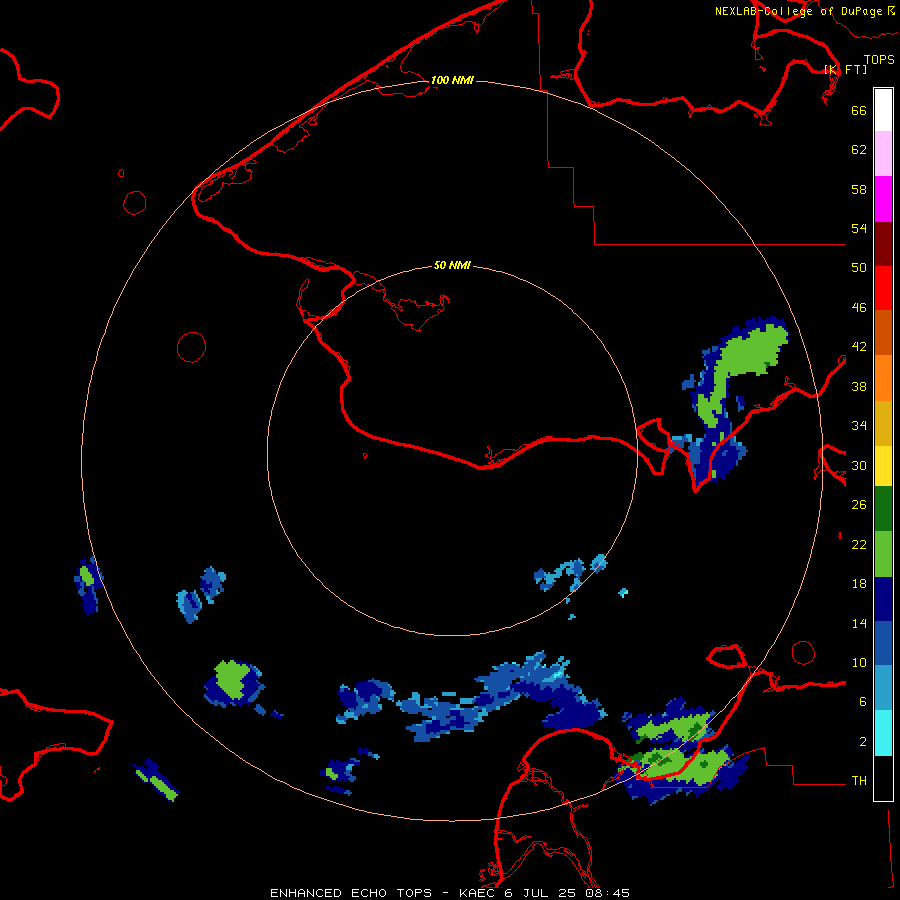
Task: Click the white swatch at the top of the tops legend
Action: (x=883, y=110)
